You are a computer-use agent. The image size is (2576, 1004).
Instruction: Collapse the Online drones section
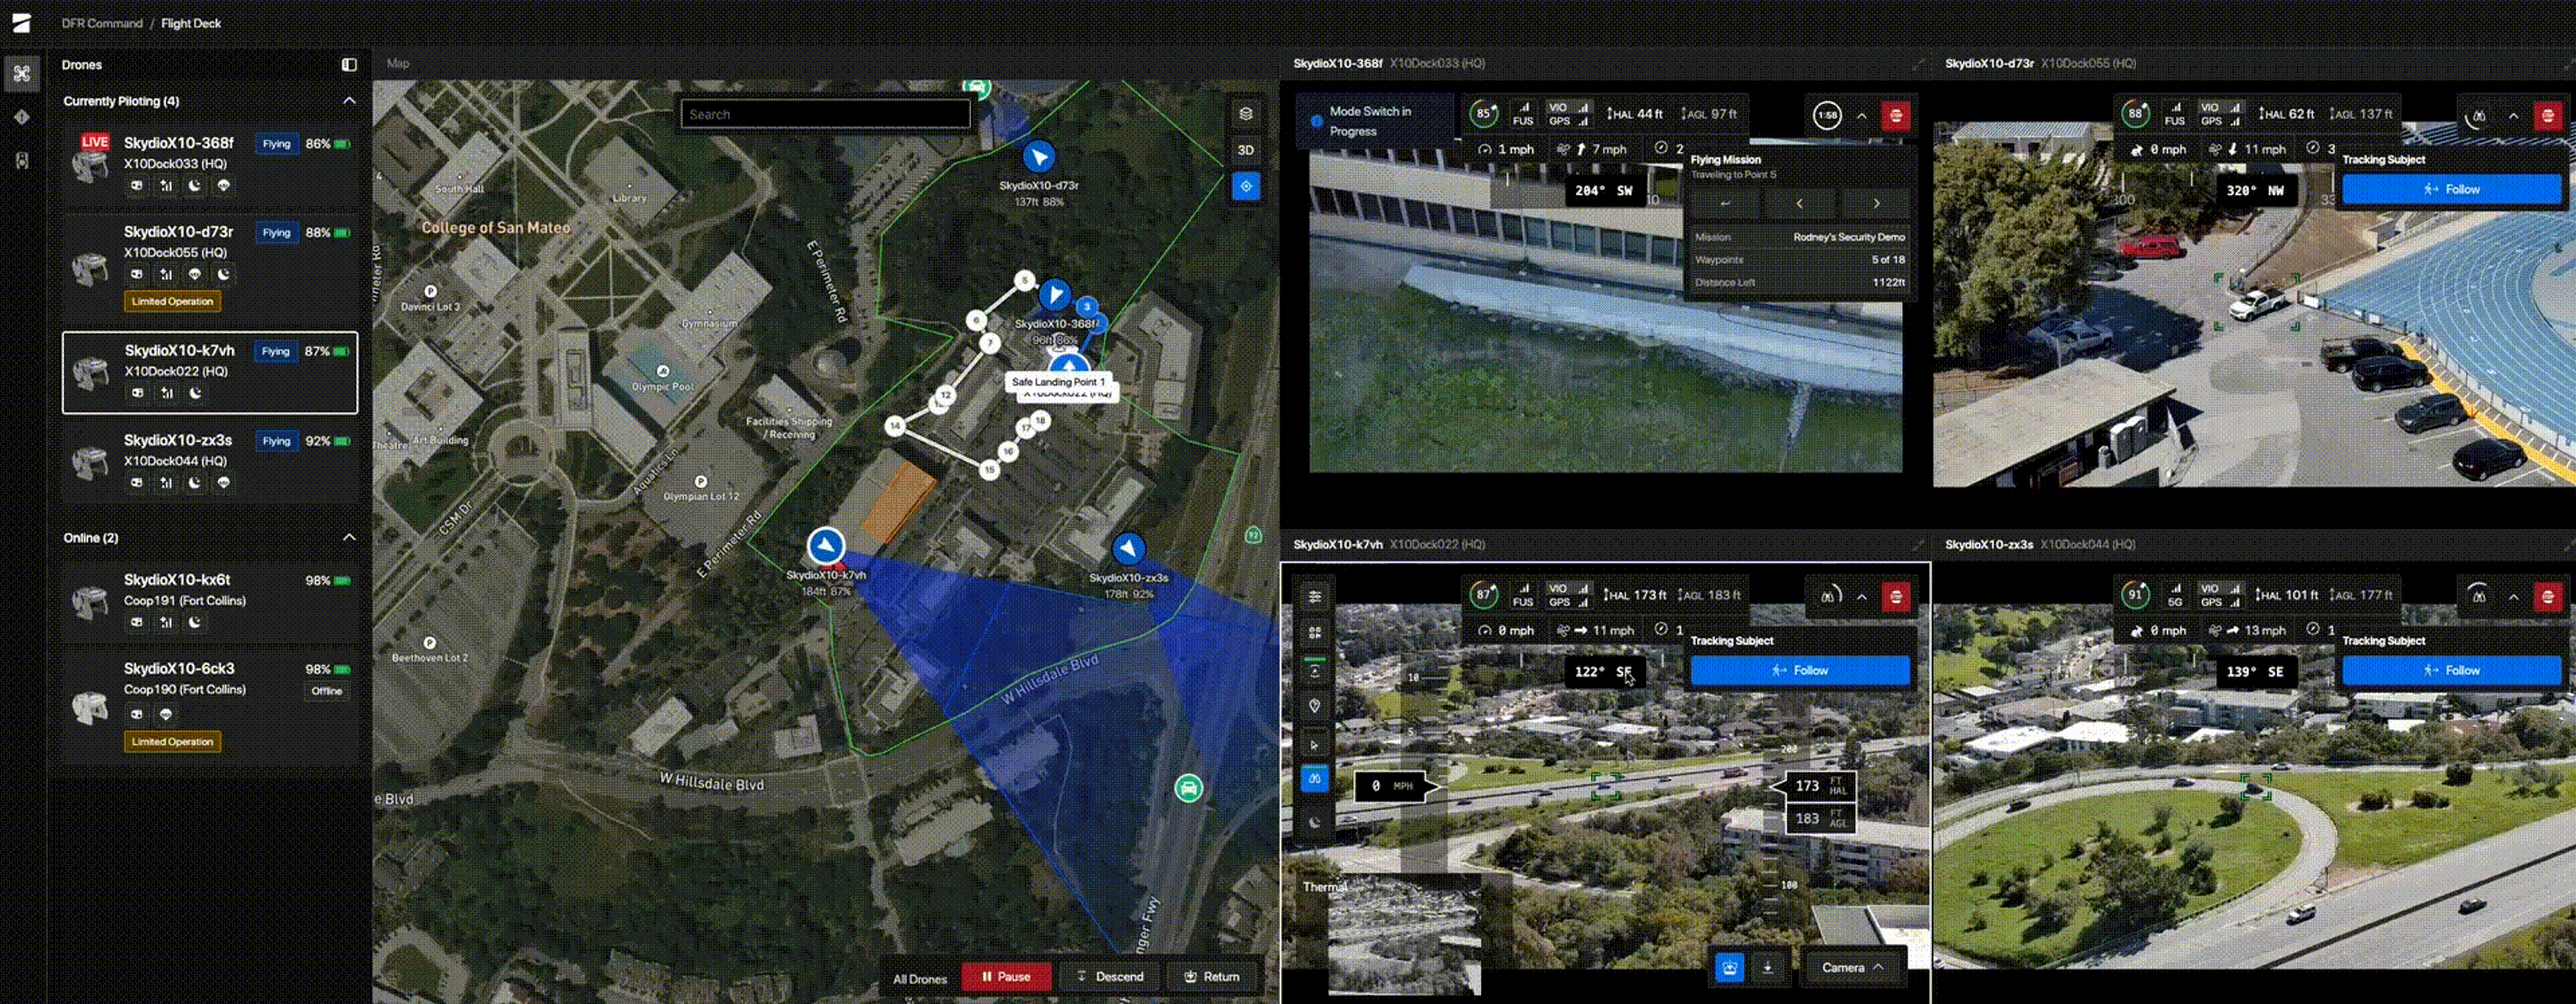point(349,537)
